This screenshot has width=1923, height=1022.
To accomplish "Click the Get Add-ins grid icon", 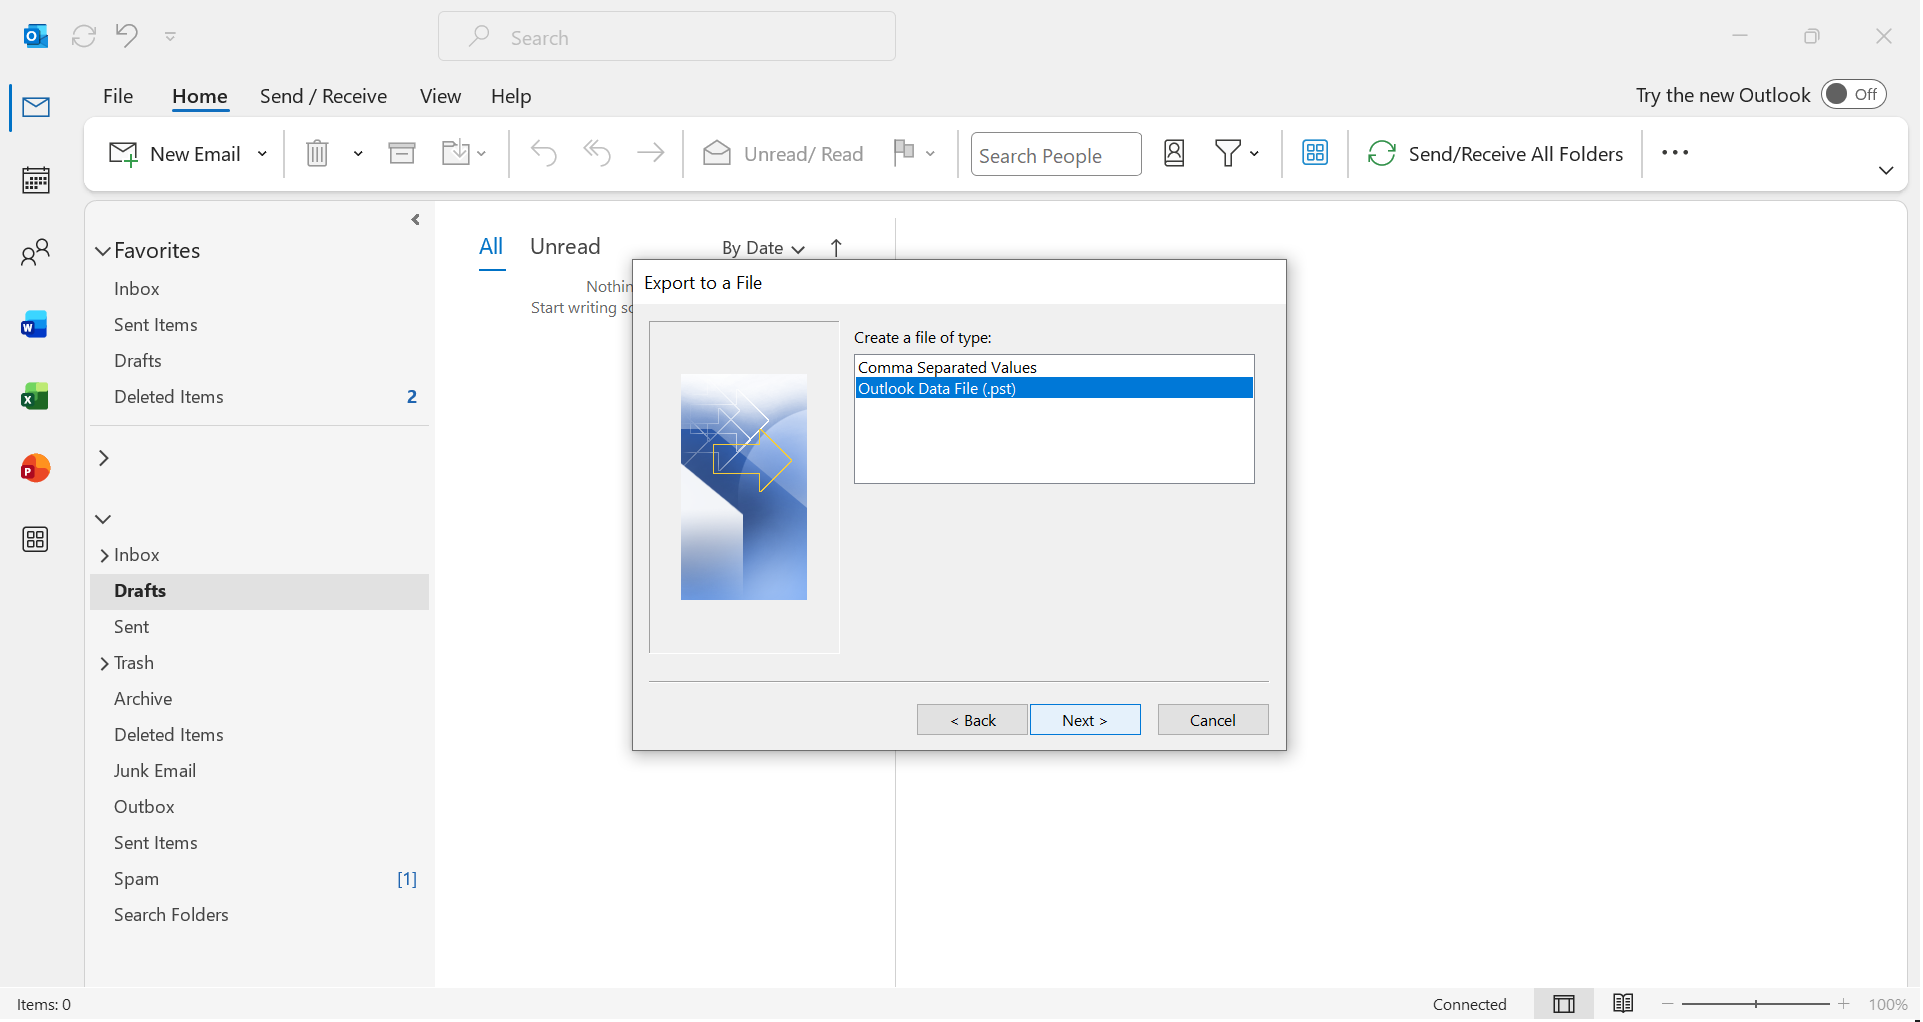I will click(1315, 153).
